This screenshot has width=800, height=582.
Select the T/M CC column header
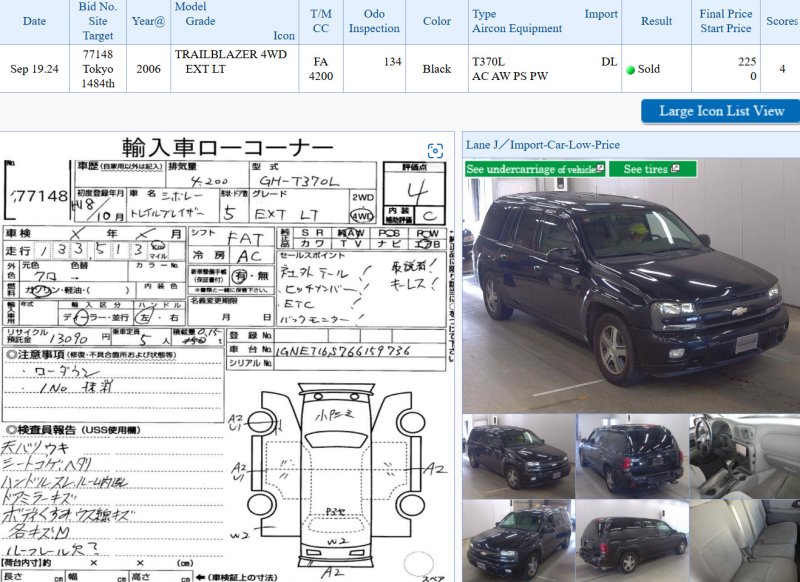320,21
